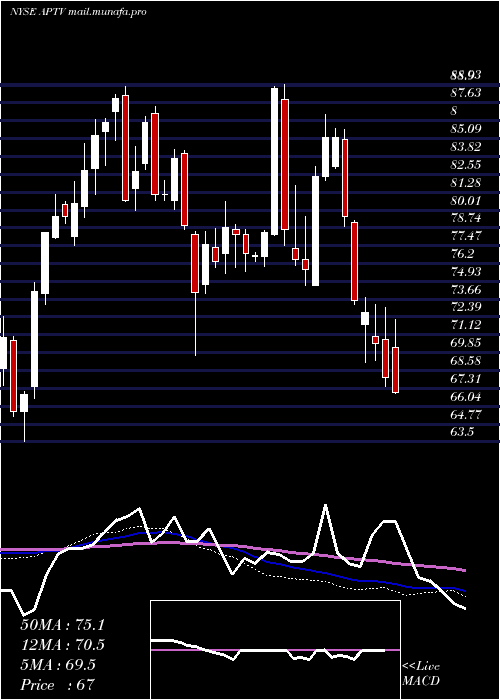Viewport: 500px width, 700px height.
Task: Click inside the MACD inset chart box
Action: tap(275, 650)
